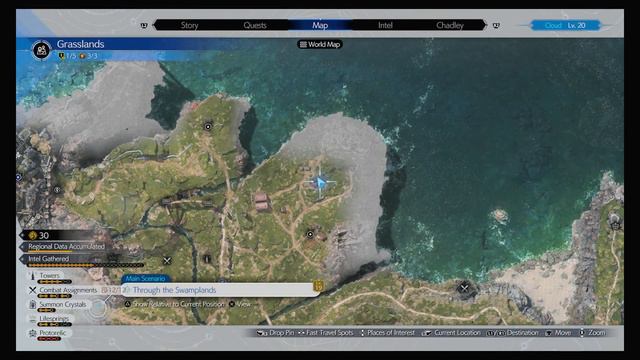Select the Map tab
This screenshot has height=360, width=640.
(320, 25)
